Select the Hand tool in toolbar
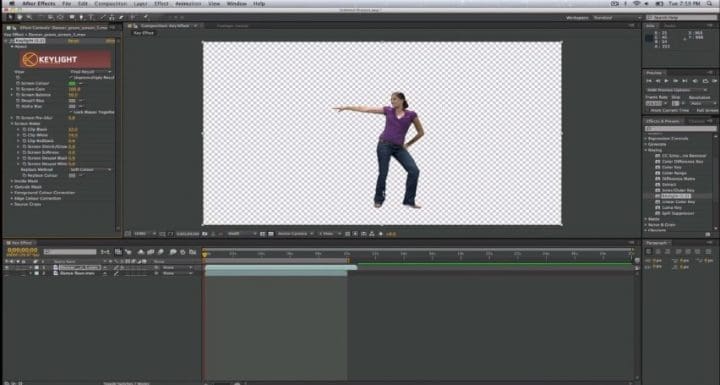Image resolution: width=720 pixels, height=385 pixels. [x=19, y=17]
